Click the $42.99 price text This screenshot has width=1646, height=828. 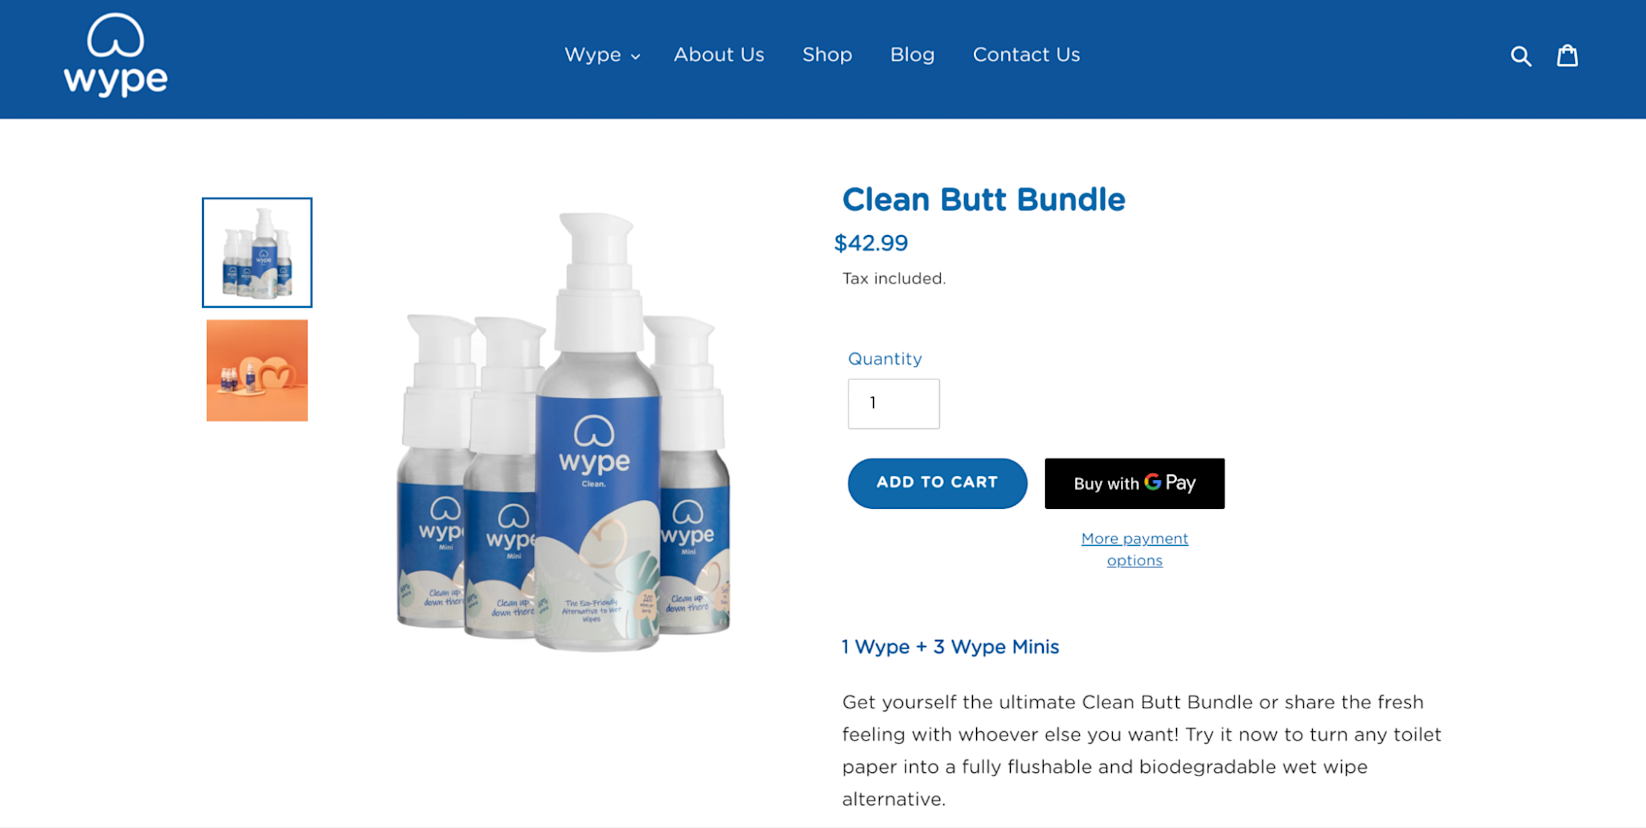pyautogui.click(x=871, y=243)
